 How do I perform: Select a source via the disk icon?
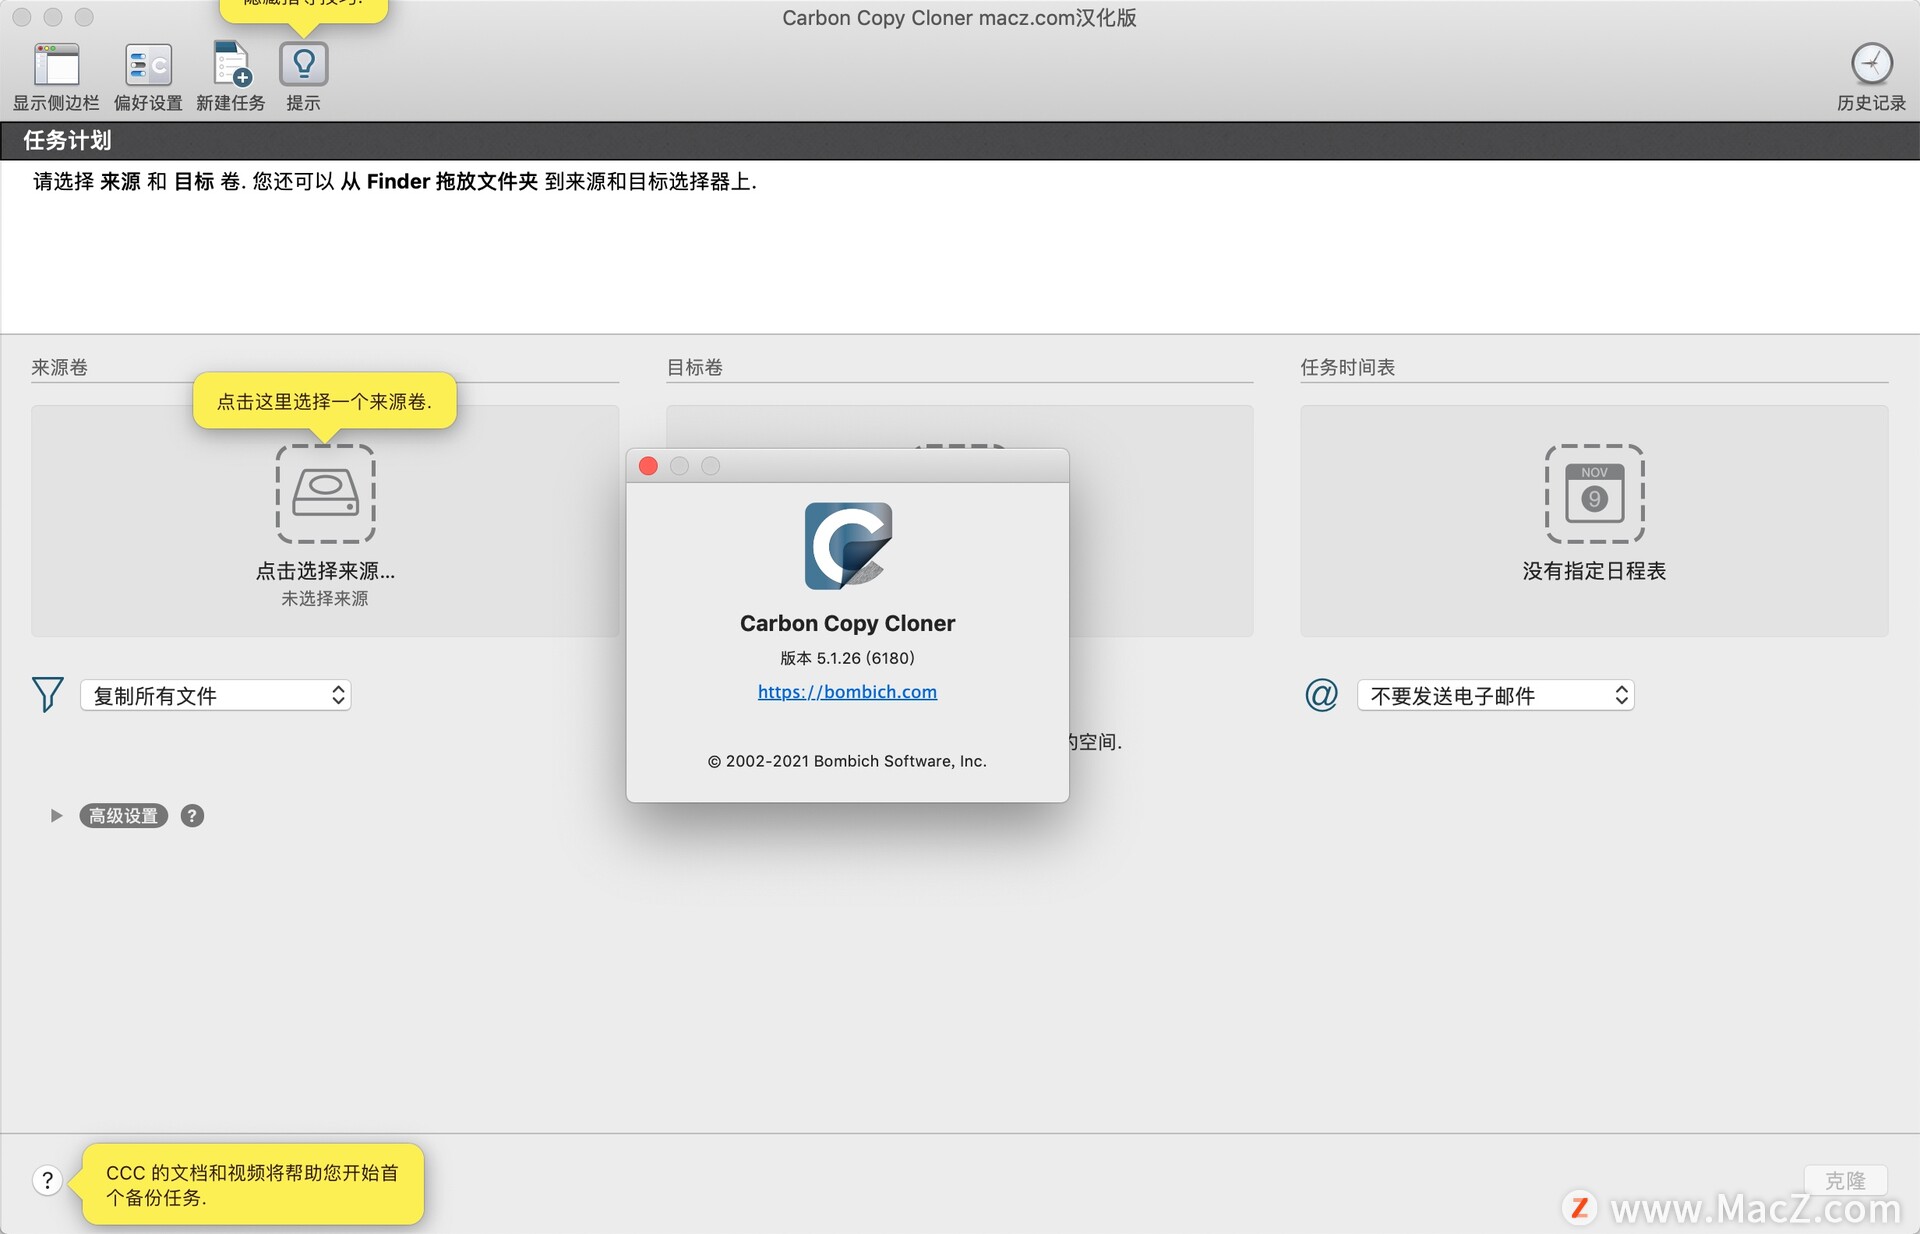[326, 494]
